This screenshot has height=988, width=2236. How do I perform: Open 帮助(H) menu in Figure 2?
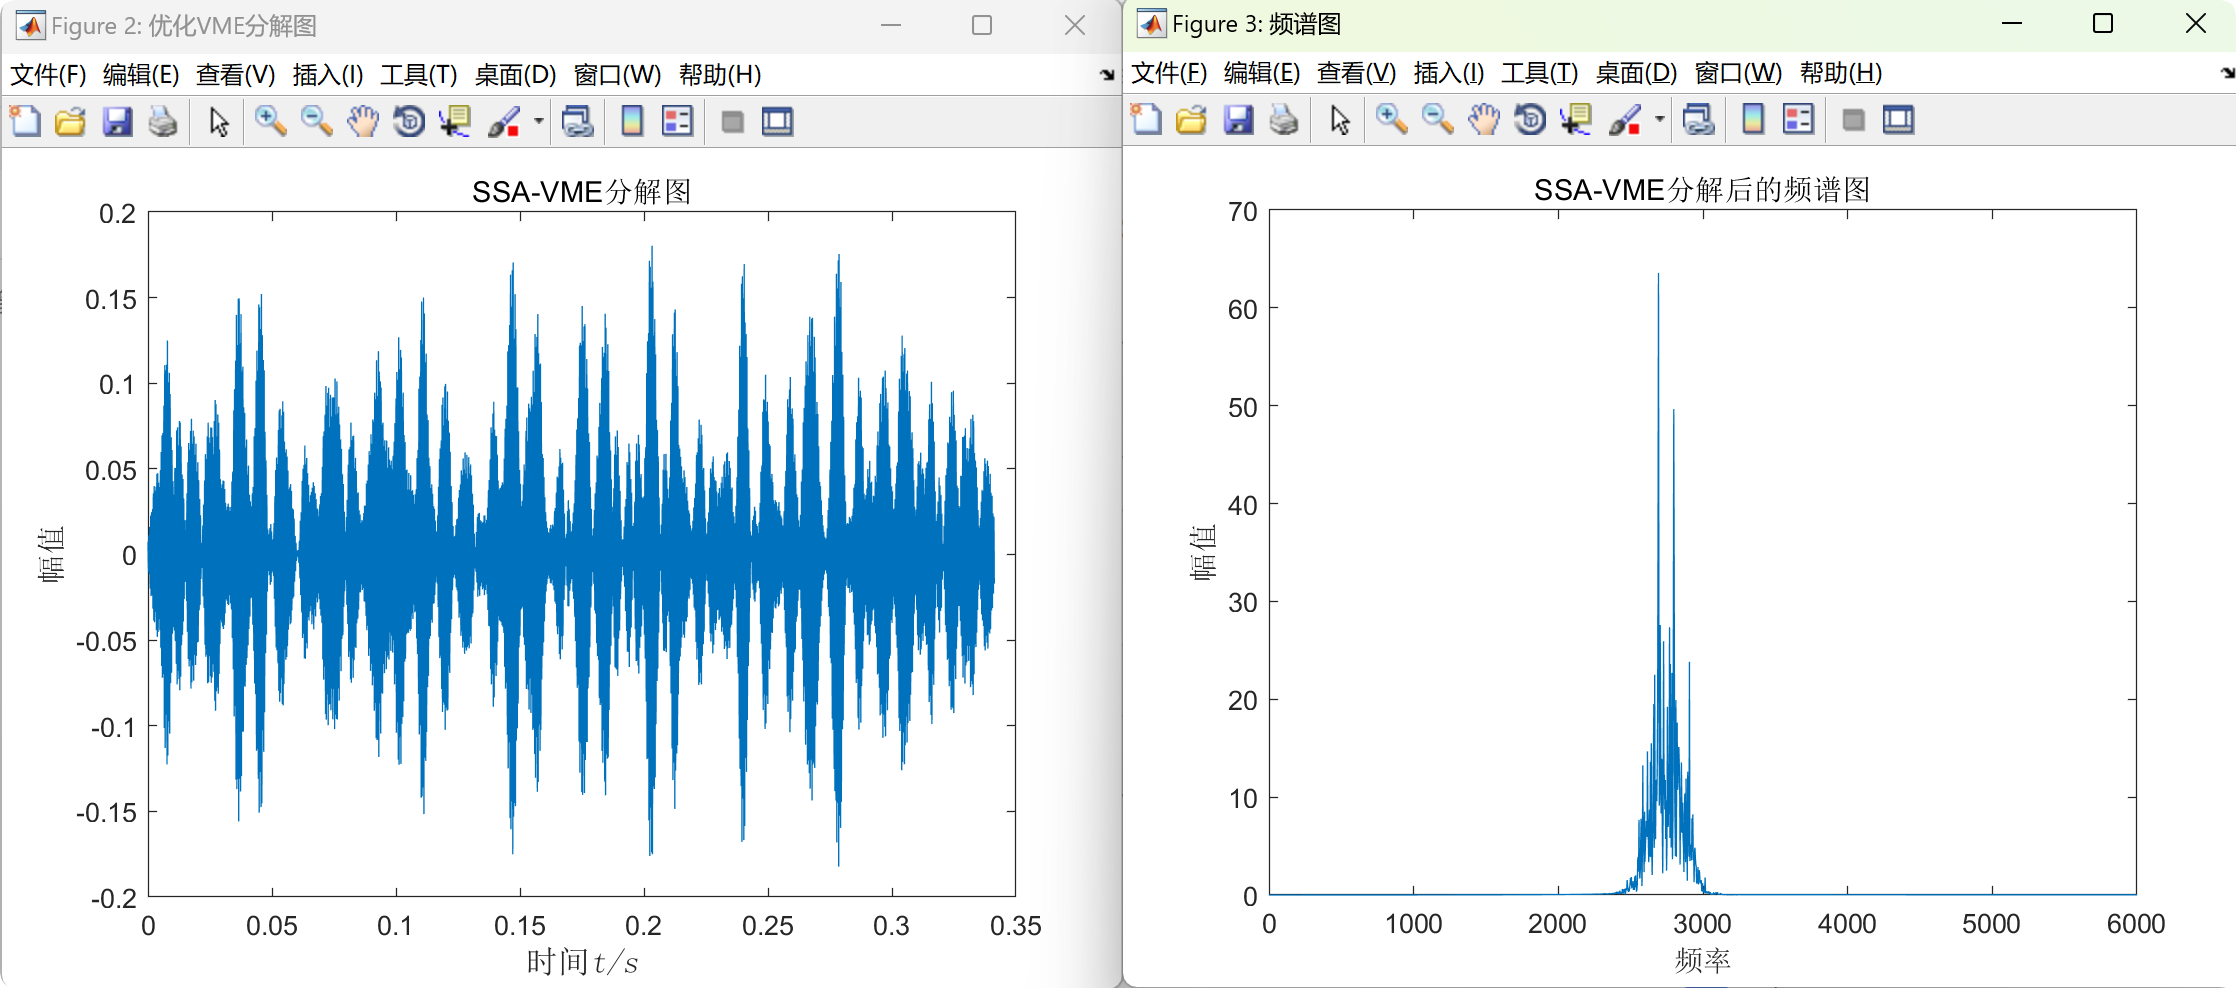(720, 75)
